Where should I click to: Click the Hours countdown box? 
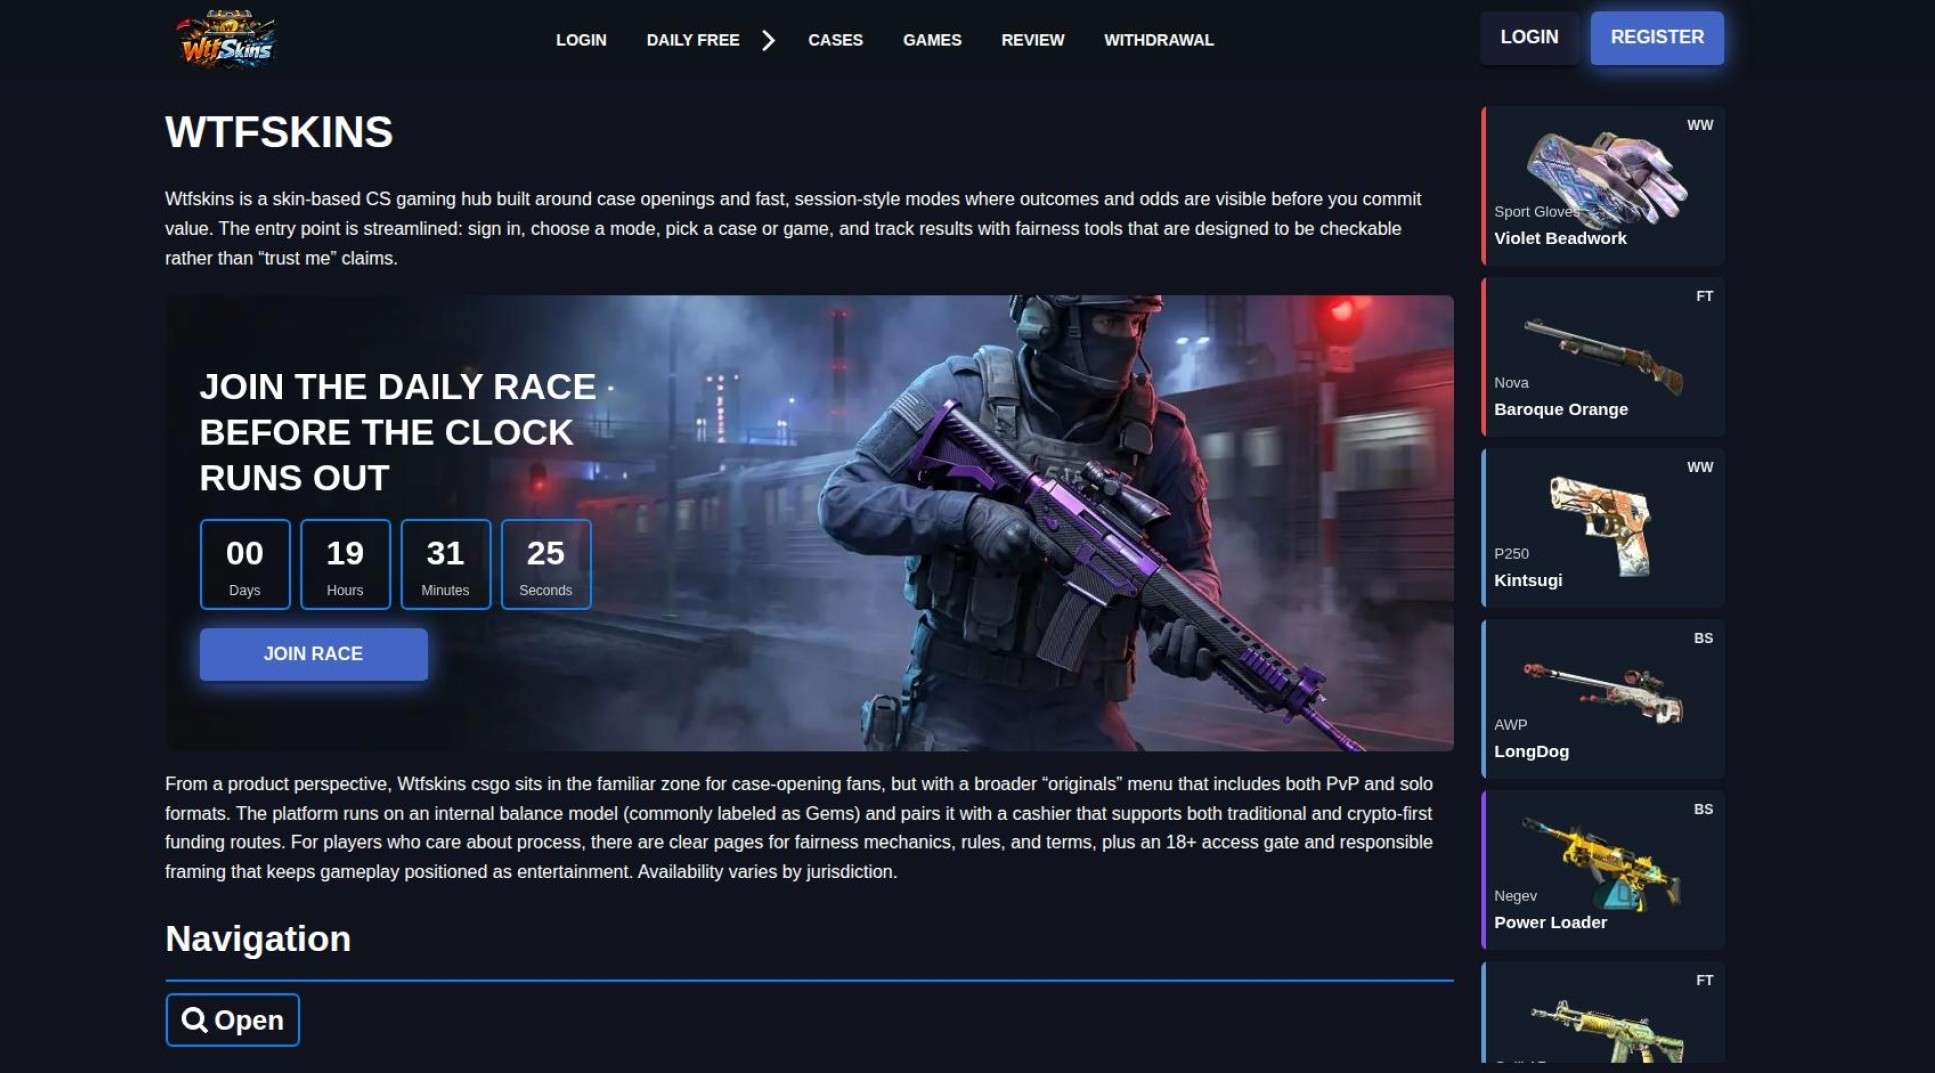pyautogui.click(x=345, y=564)
